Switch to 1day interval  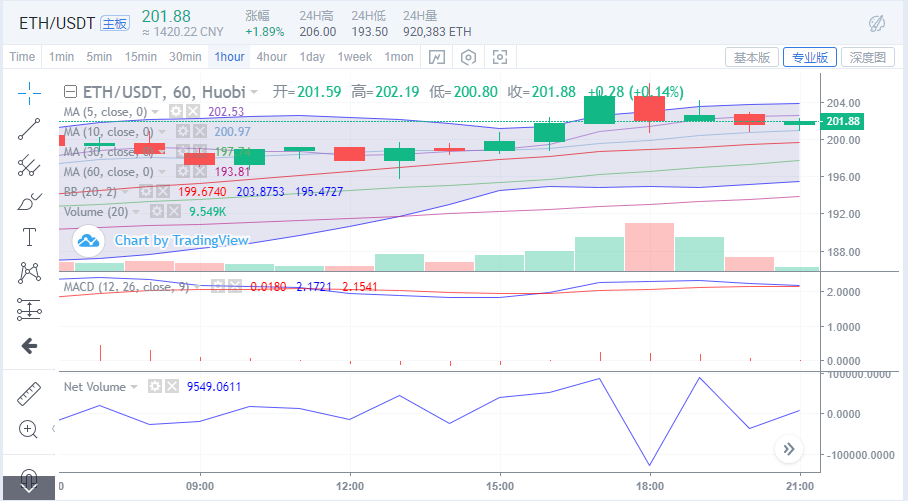coord(312,57)
